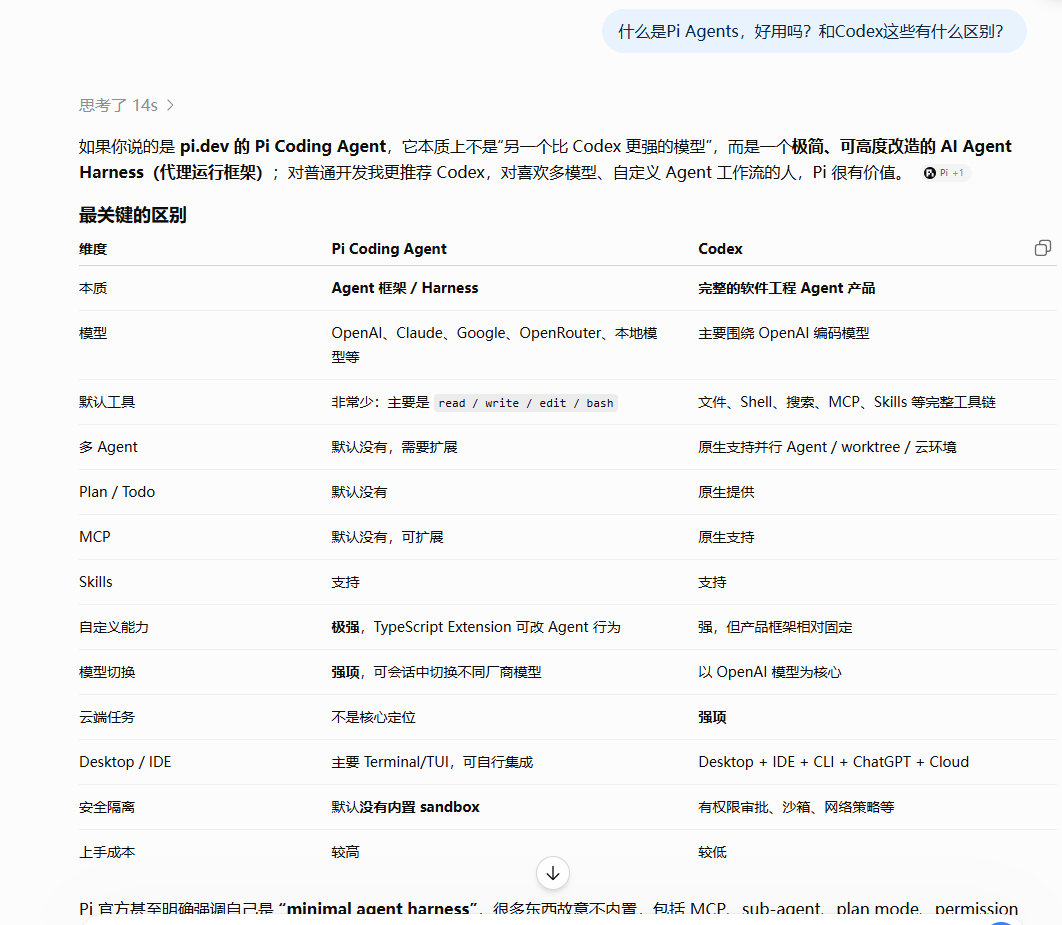This screenshot has height=925, width=1062.
Task: Click the row label "MCP"
Action: [x=94, y=537]
